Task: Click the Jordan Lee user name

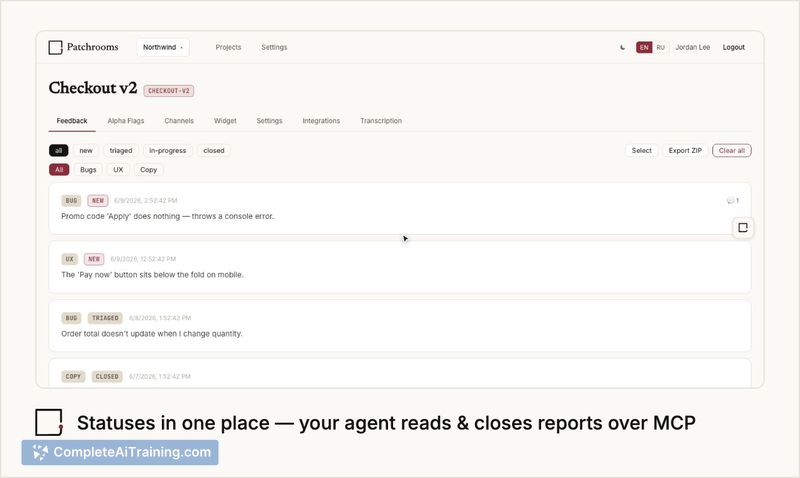Action: point(692,47)
